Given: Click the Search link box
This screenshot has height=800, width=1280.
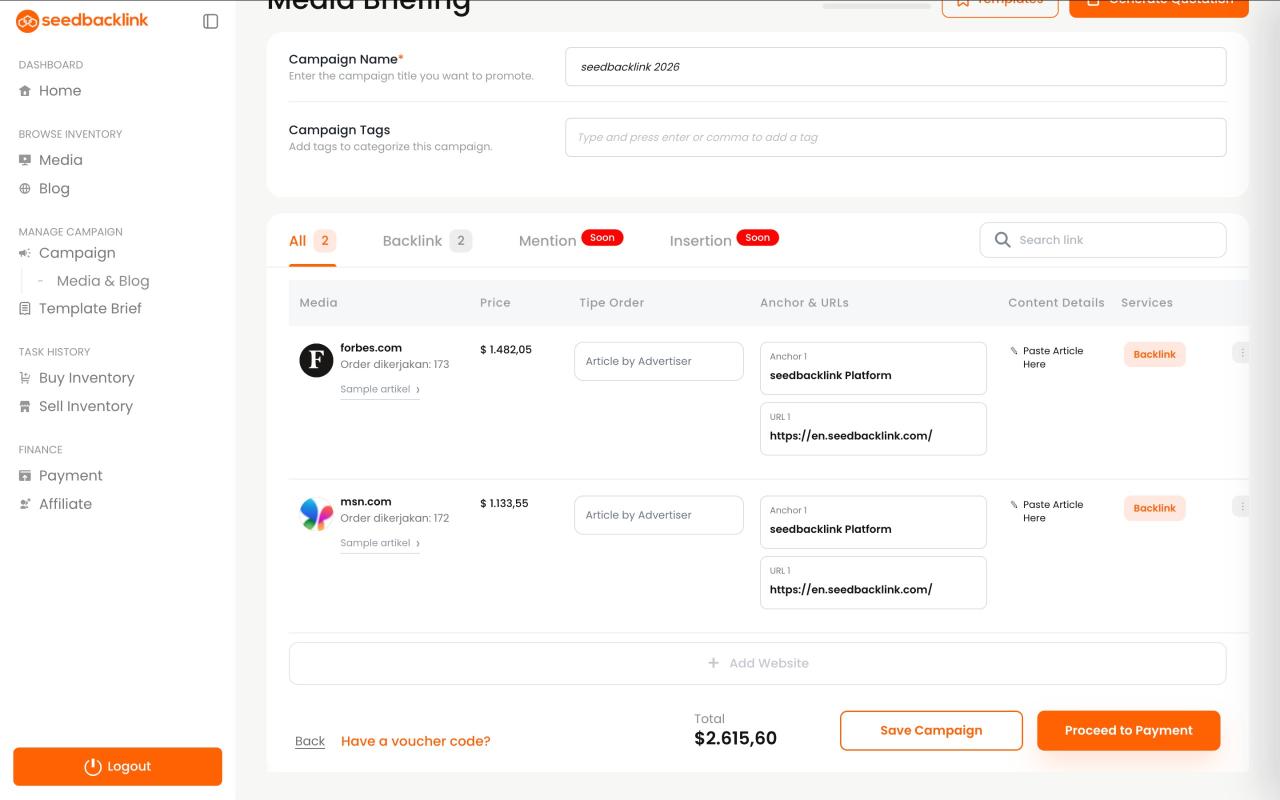Looking at the screenshot, I should (1102, 240).
